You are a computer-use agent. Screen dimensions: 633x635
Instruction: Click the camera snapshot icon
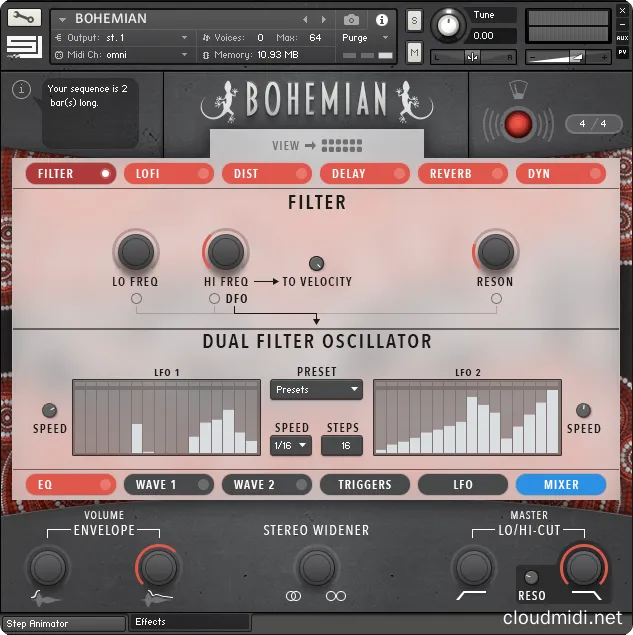(x=351, y=19)
